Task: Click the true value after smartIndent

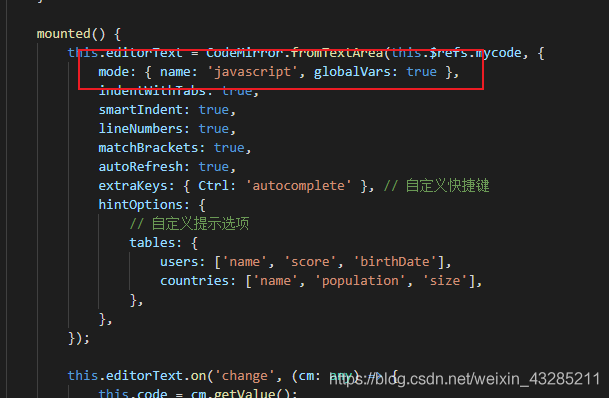Action: pos(214,110)
